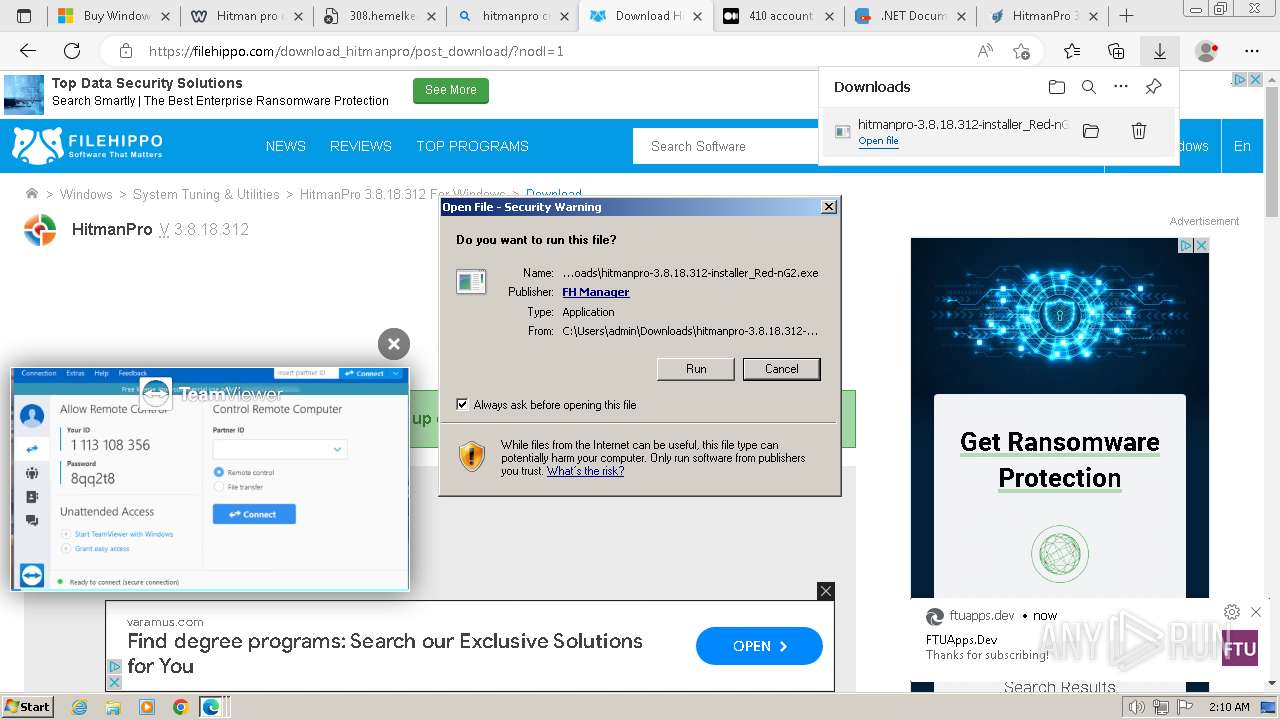Screen dimensions: 1280x720
Task: Open the Read aloud icon in address bar
Action: [x=985, y=51]
